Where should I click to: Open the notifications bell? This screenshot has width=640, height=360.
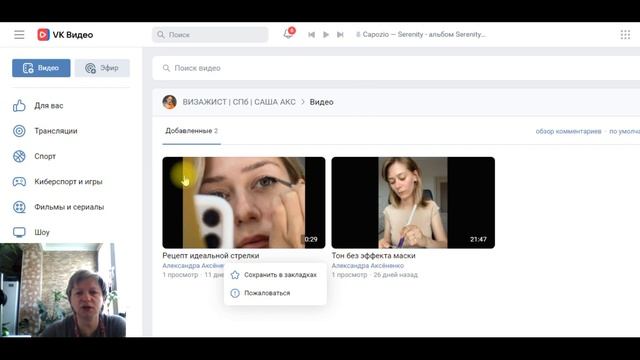click(x=288, y=34)
